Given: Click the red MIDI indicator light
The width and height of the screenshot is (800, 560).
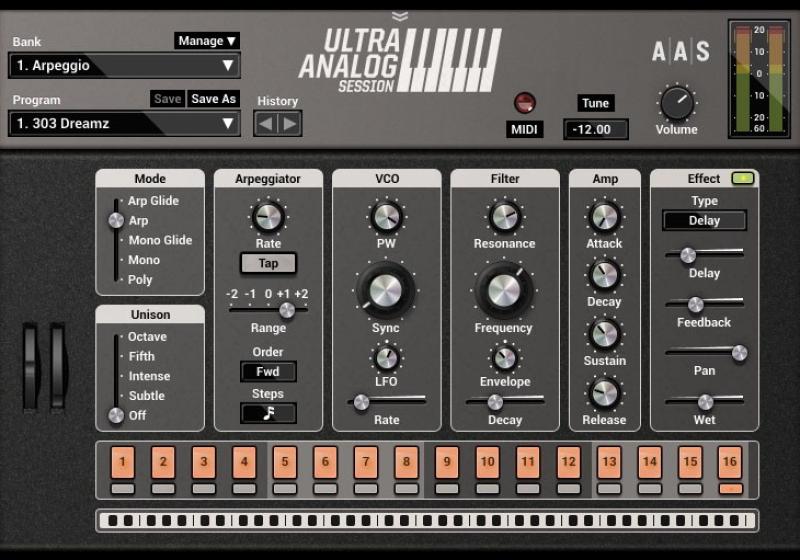Looking at the screenshot, I should point(524,103).
